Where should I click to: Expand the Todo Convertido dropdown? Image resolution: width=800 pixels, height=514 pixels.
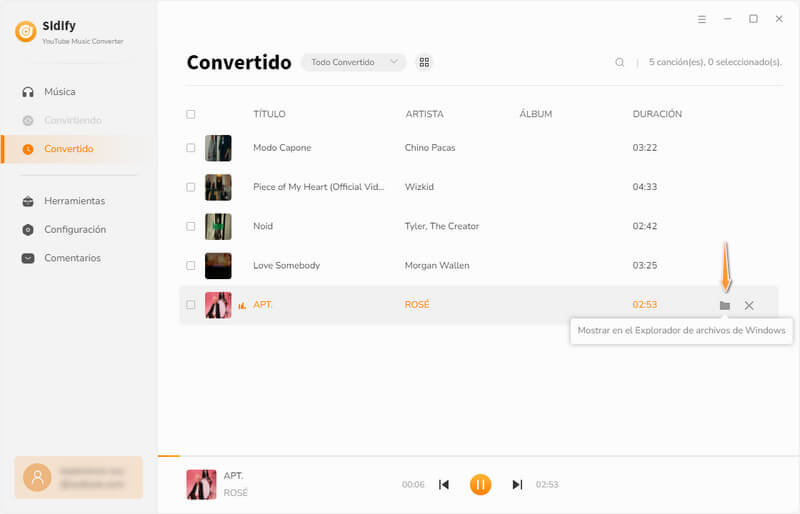pos(354,62)
